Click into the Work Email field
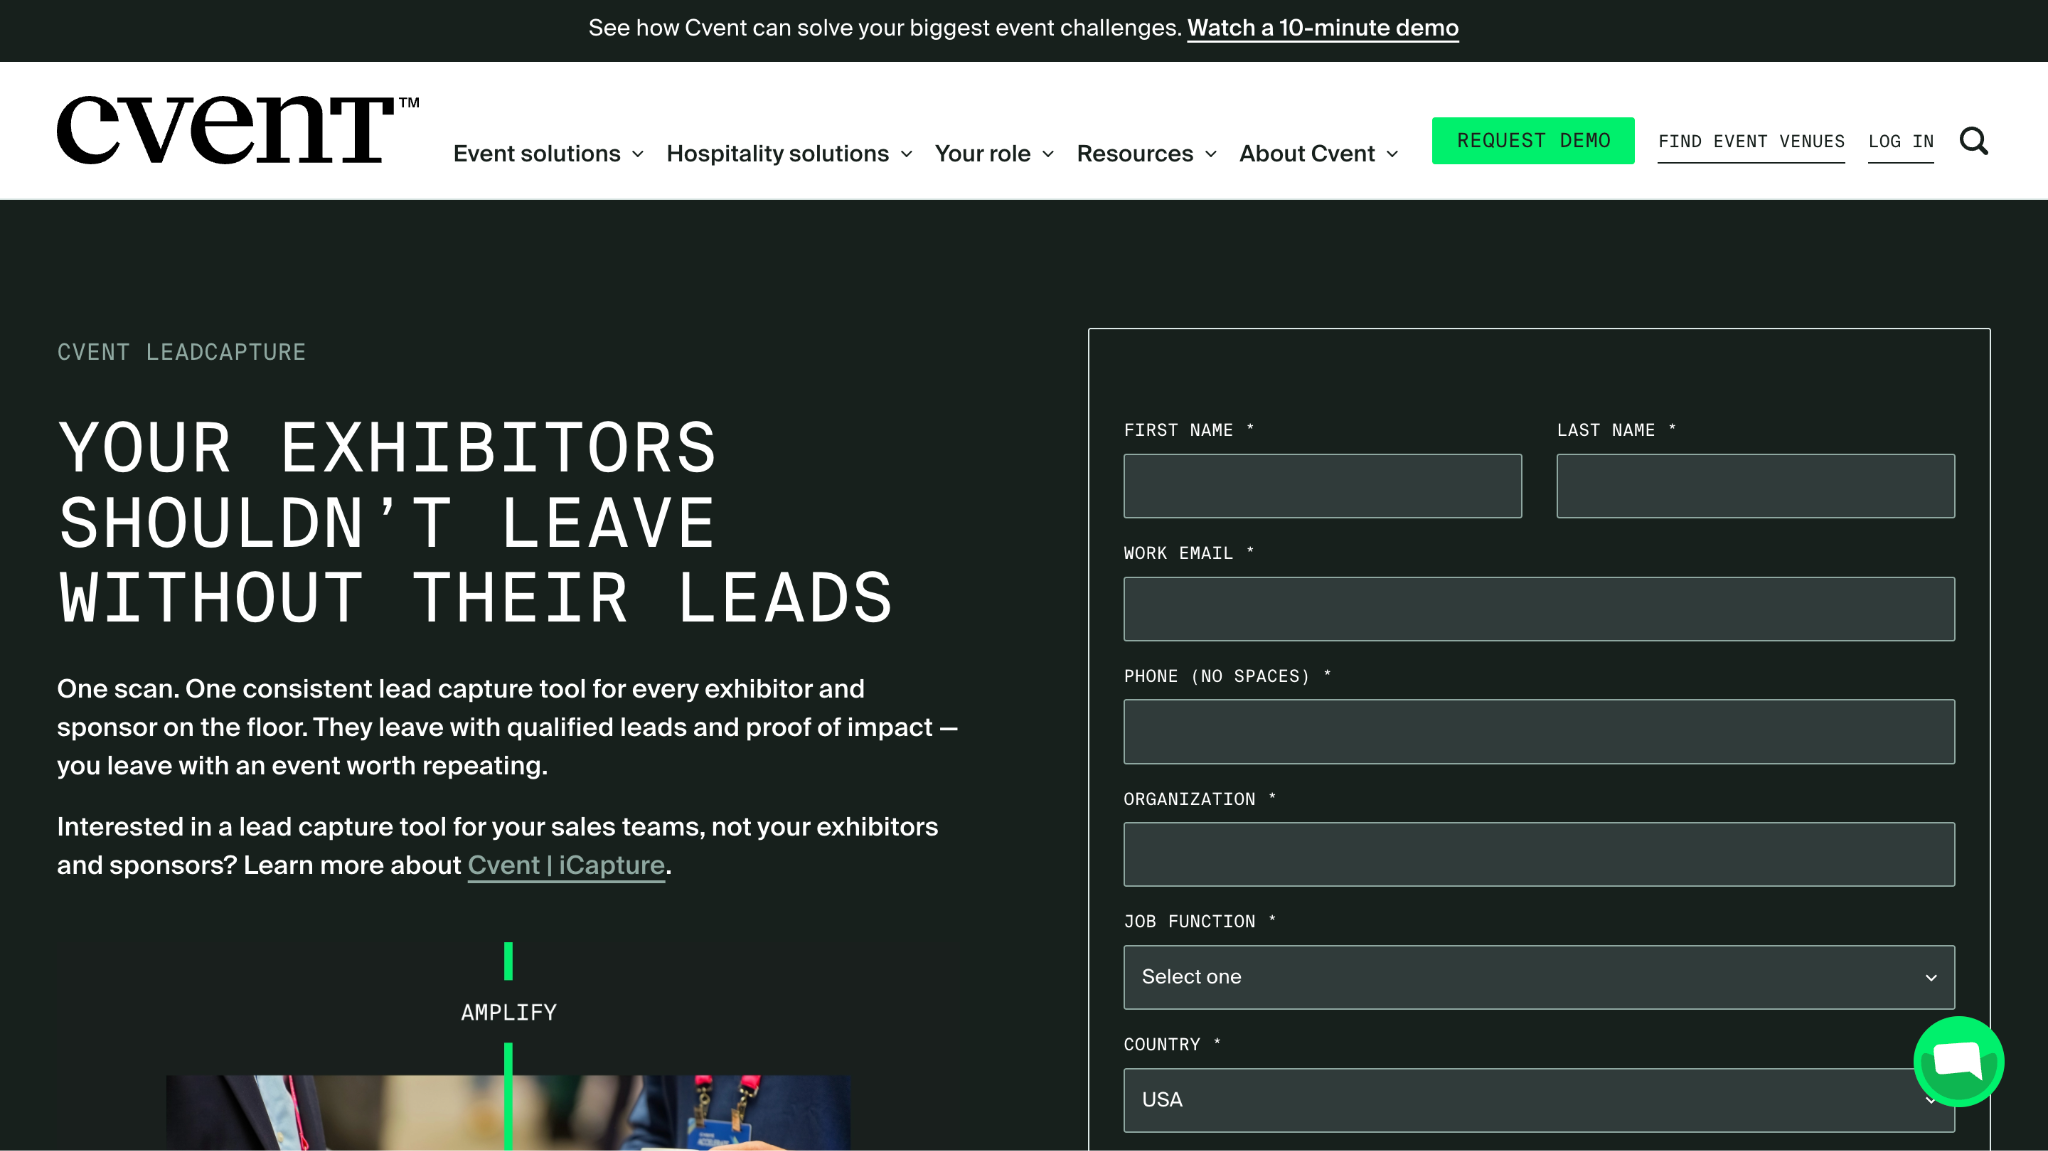This screenshot has height=1151, width=2048. click(x=1539, y=609)
